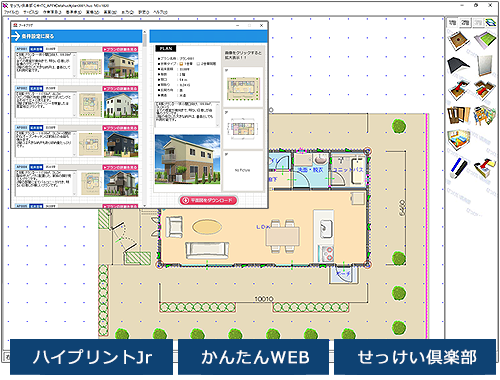Select the armchair in the living room

pyautogui.click(x=174, y=227)
